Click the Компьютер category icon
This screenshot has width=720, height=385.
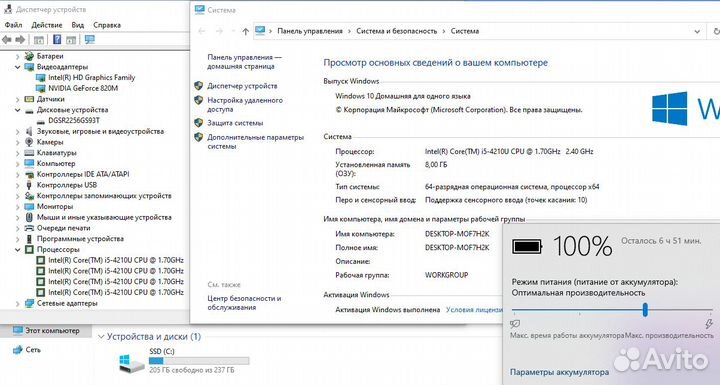(29, 164)
